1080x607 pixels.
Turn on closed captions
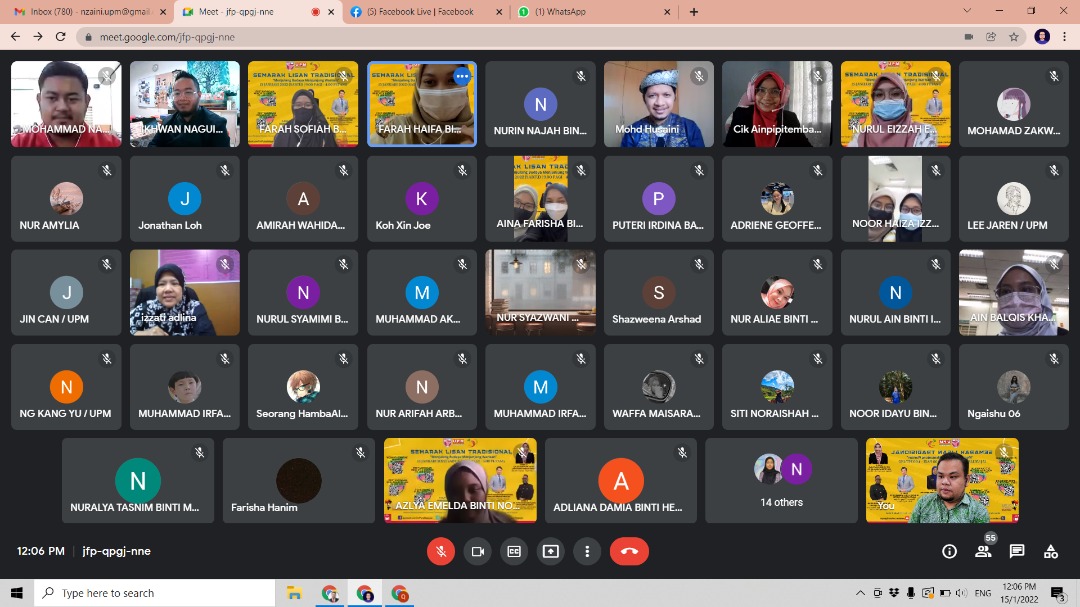(x=514, y=551)
